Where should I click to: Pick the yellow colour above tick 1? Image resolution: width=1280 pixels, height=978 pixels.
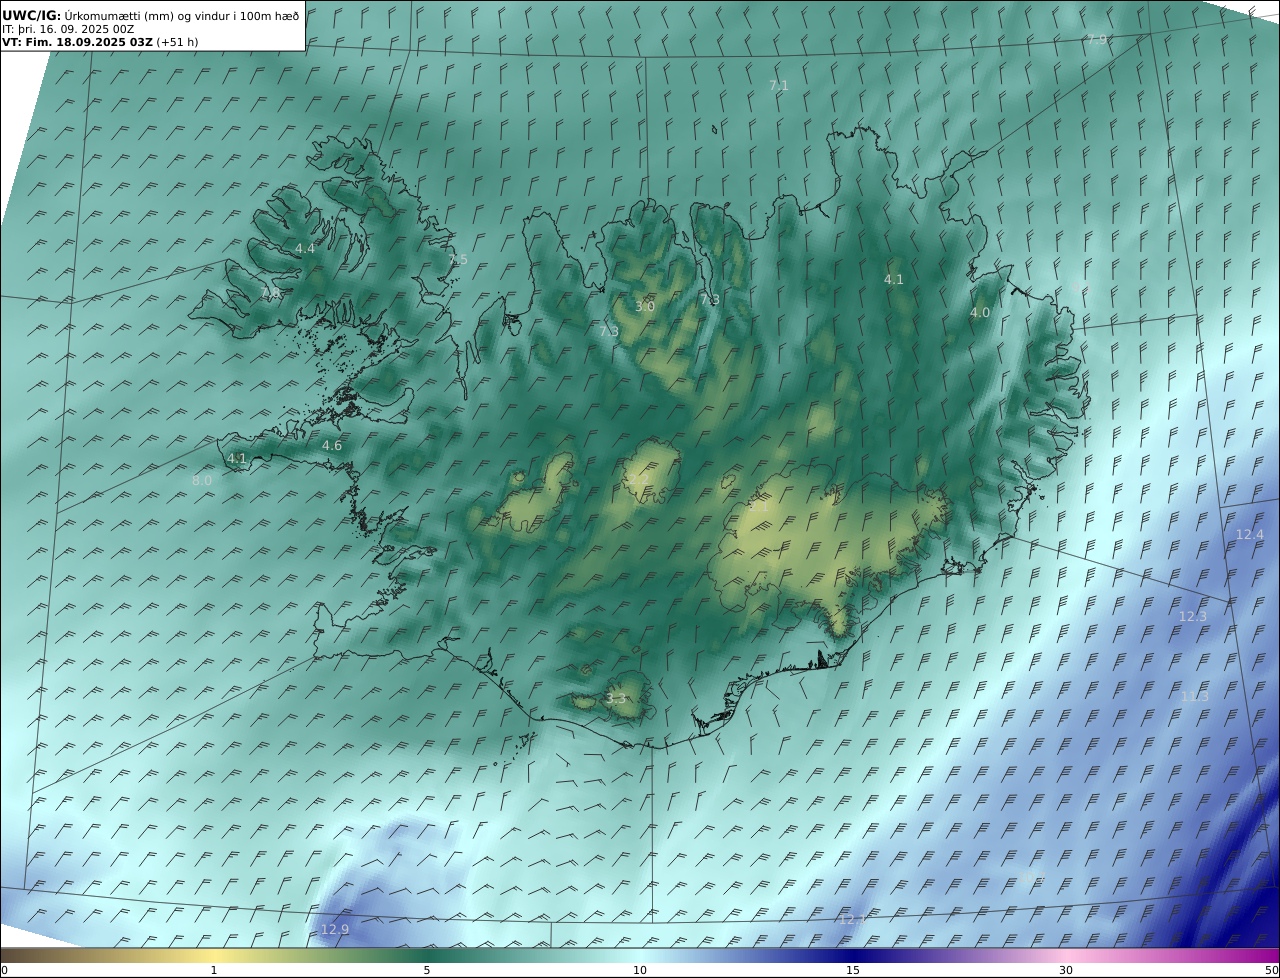click(x=214, y=955)
